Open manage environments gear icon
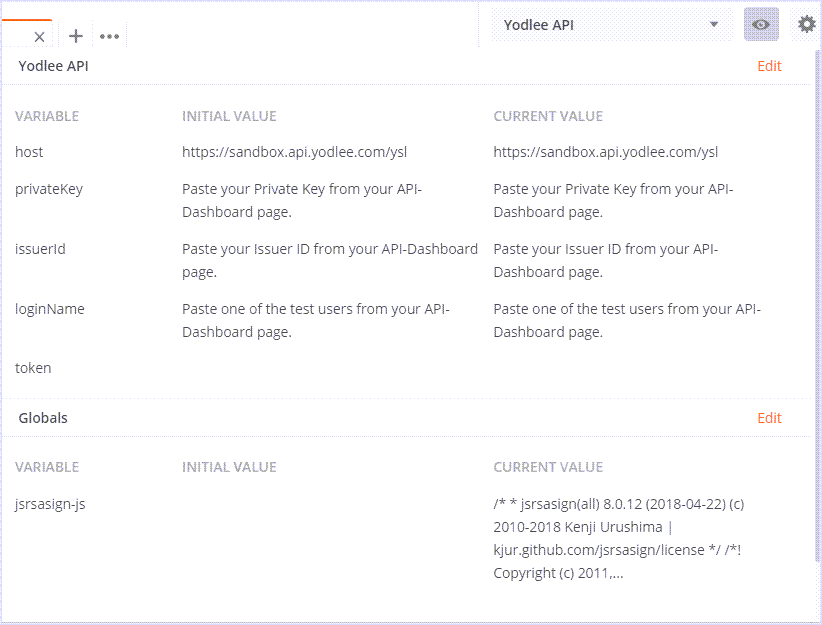This screenshot has height=625, width=822. tap(807, 25)
